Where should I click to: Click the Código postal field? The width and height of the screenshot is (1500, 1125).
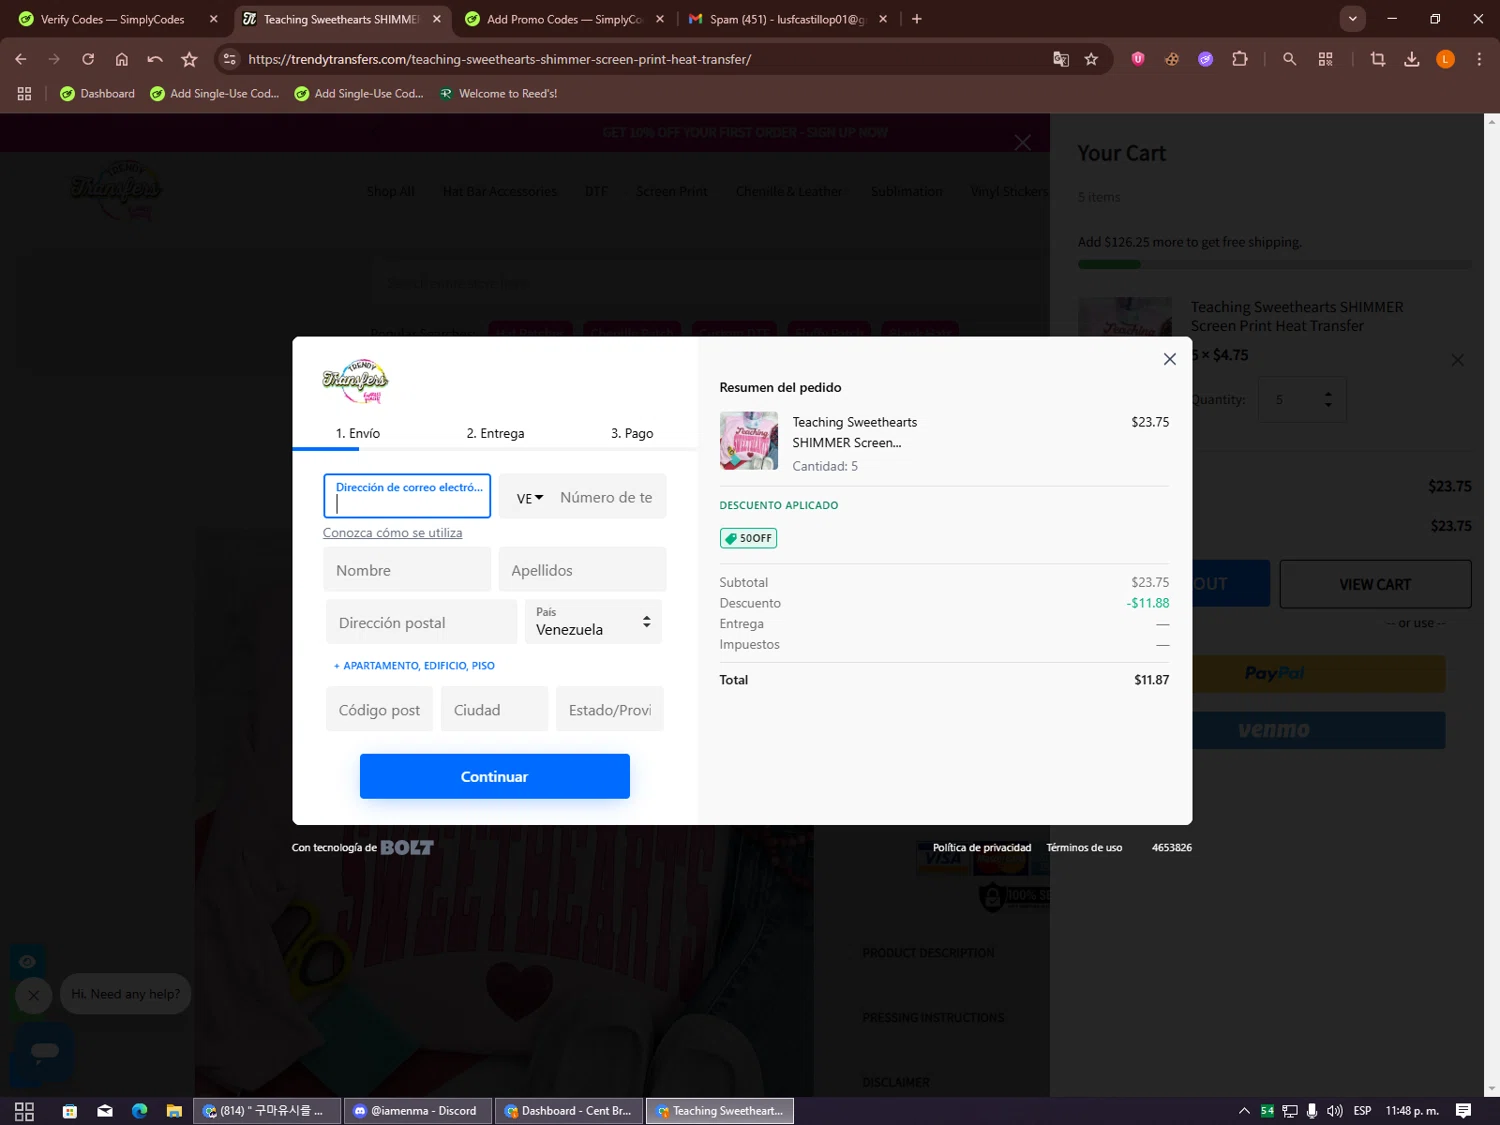point(379,709)
